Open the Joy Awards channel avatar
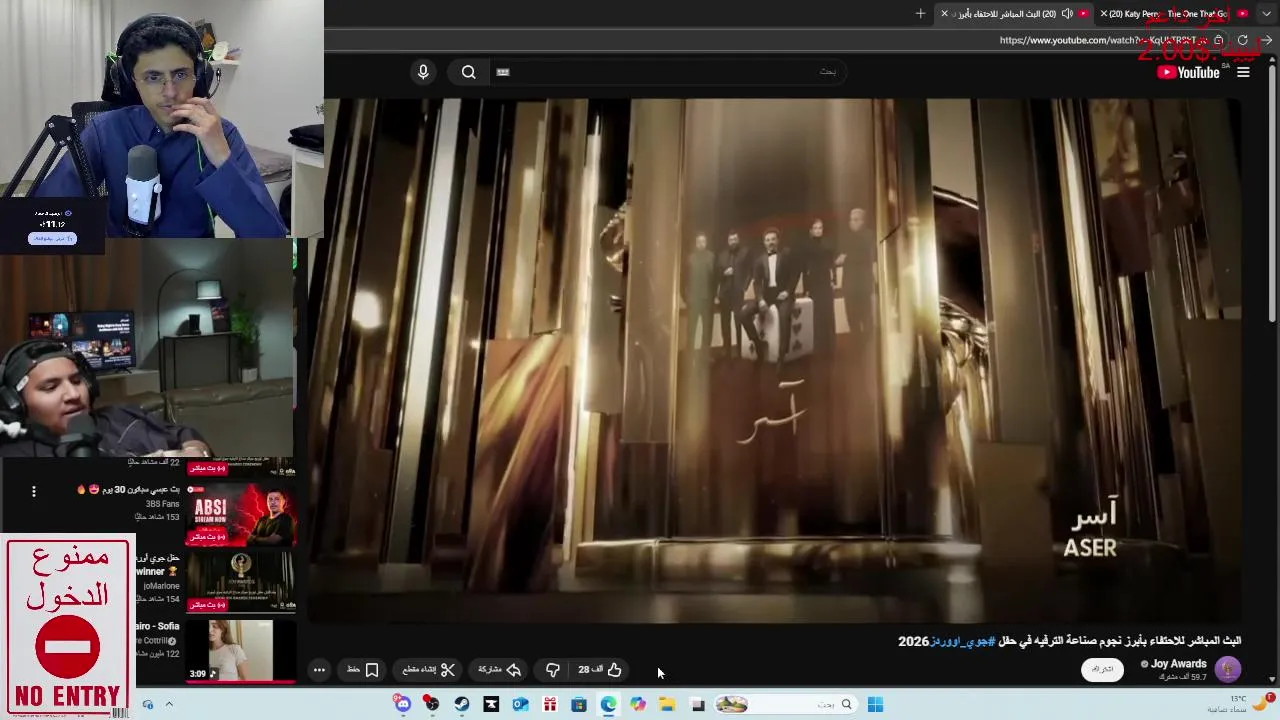 click(x=1228, y=669)
